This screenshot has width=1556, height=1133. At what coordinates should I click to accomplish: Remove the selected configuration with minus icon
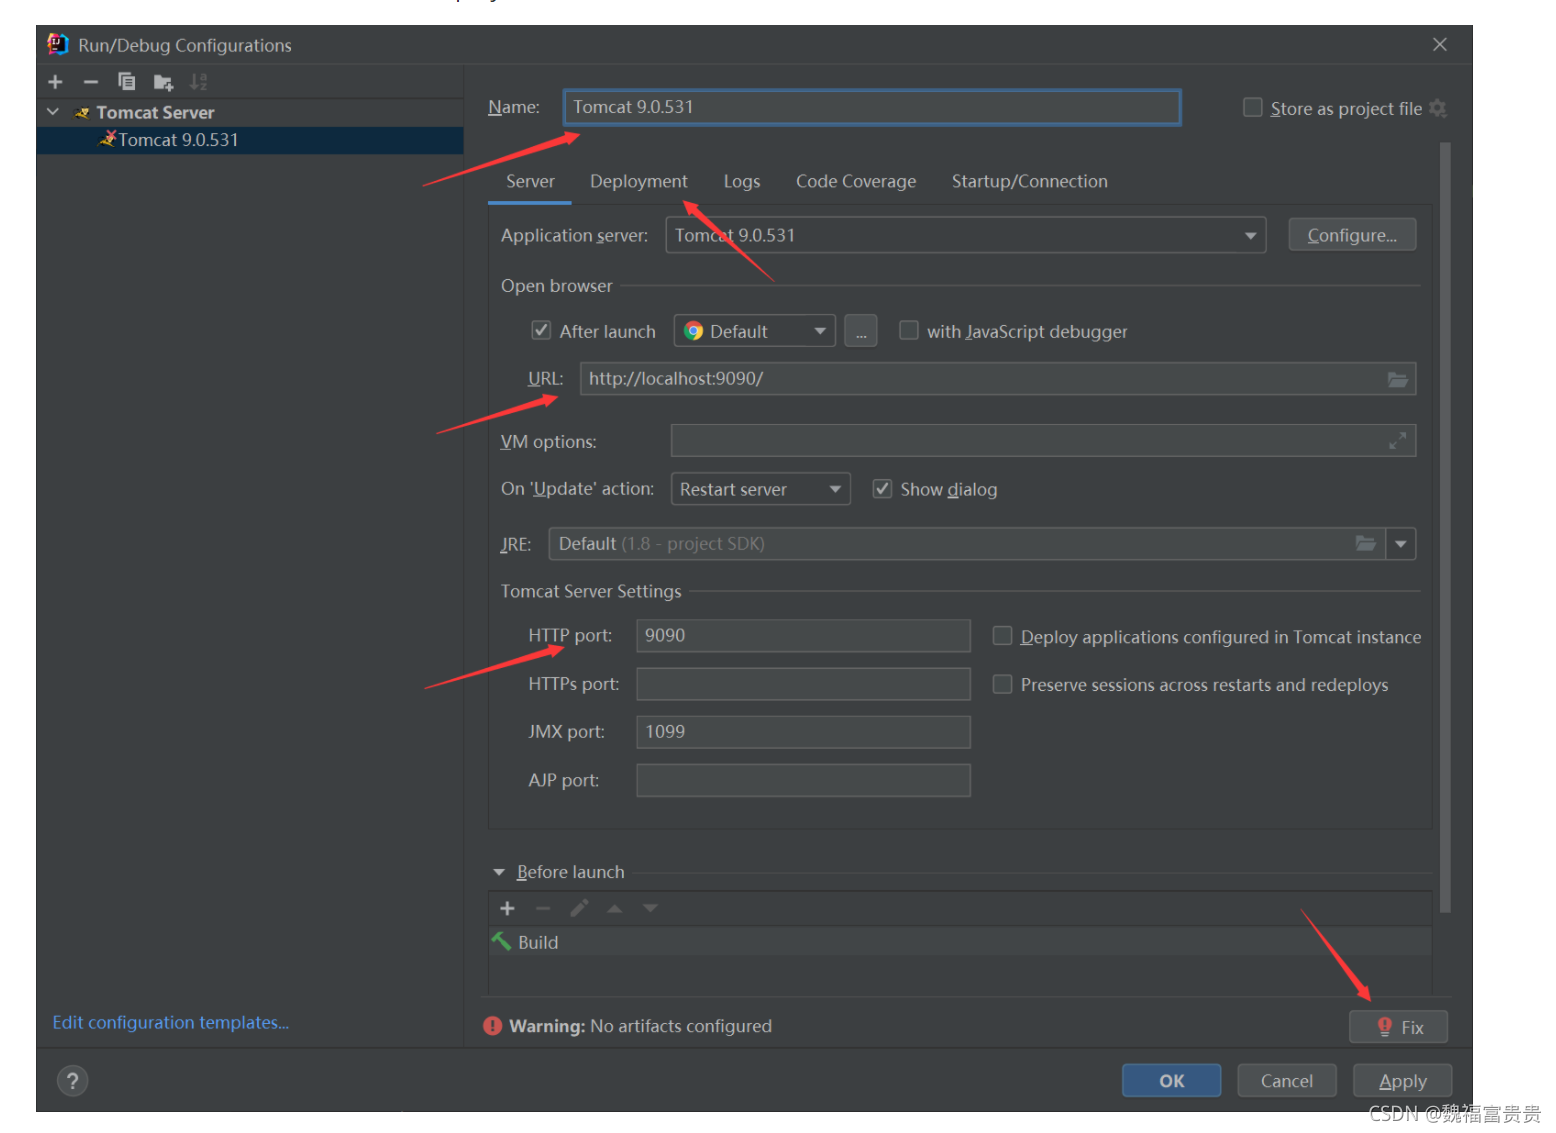click(91, 82)
